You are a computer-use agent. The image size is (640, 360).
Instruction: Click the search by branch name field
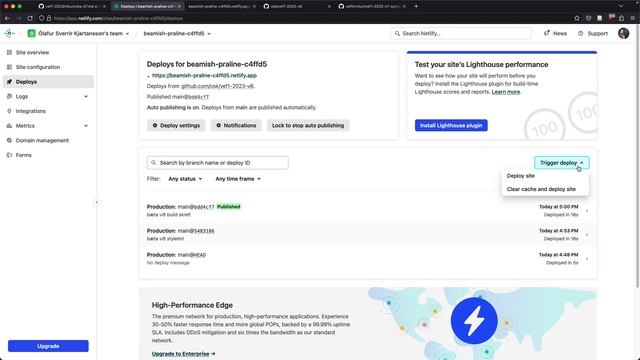218,162
